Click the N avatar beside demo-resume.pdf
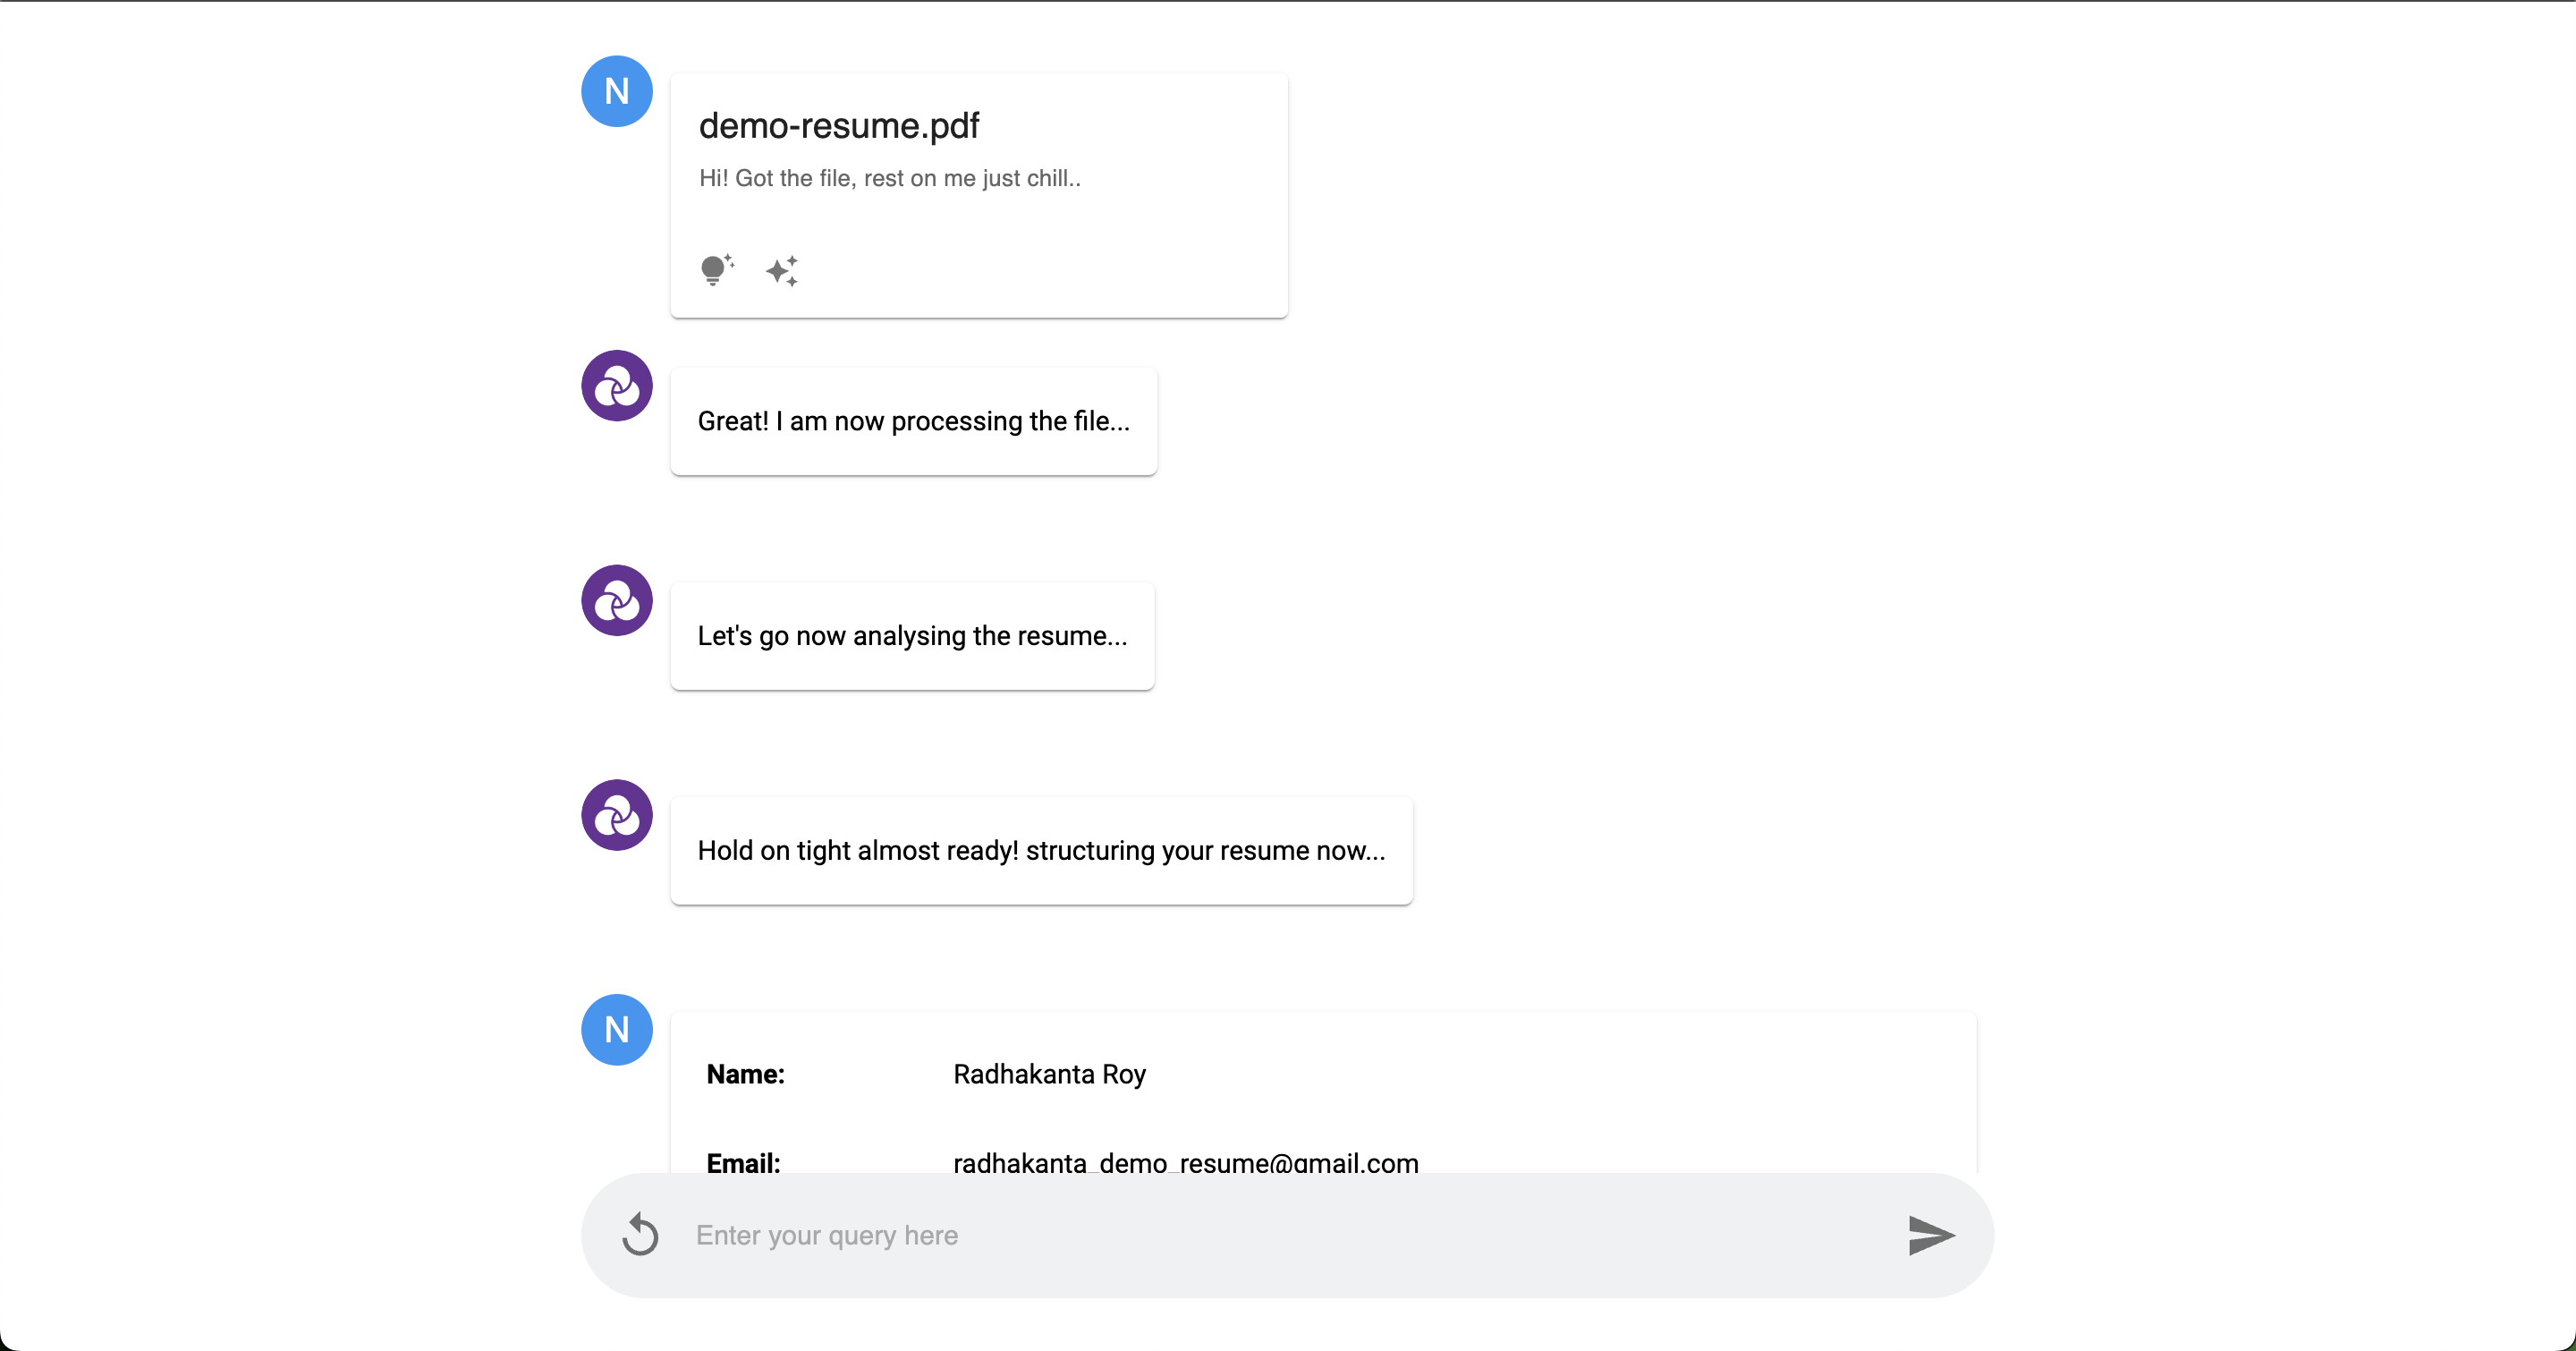This screenshot has height=1351, width=2576. 617,91
